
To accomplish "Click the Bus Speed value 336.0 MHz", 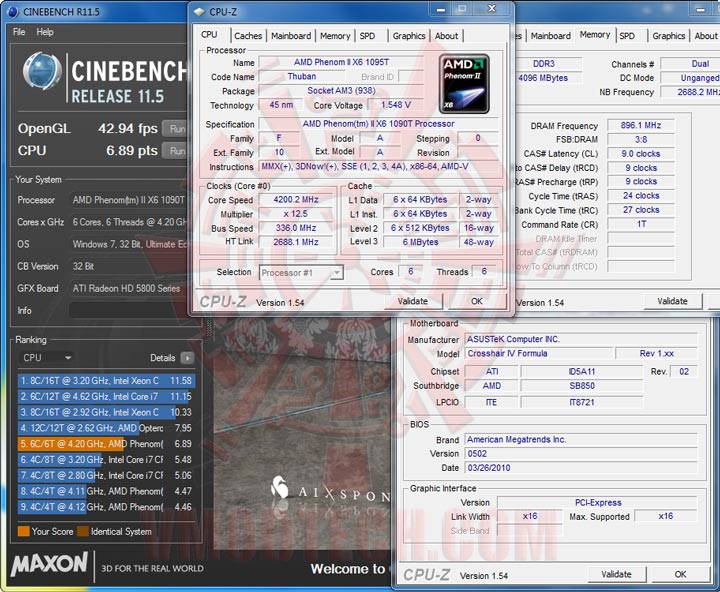I will [x=296, y=228].
